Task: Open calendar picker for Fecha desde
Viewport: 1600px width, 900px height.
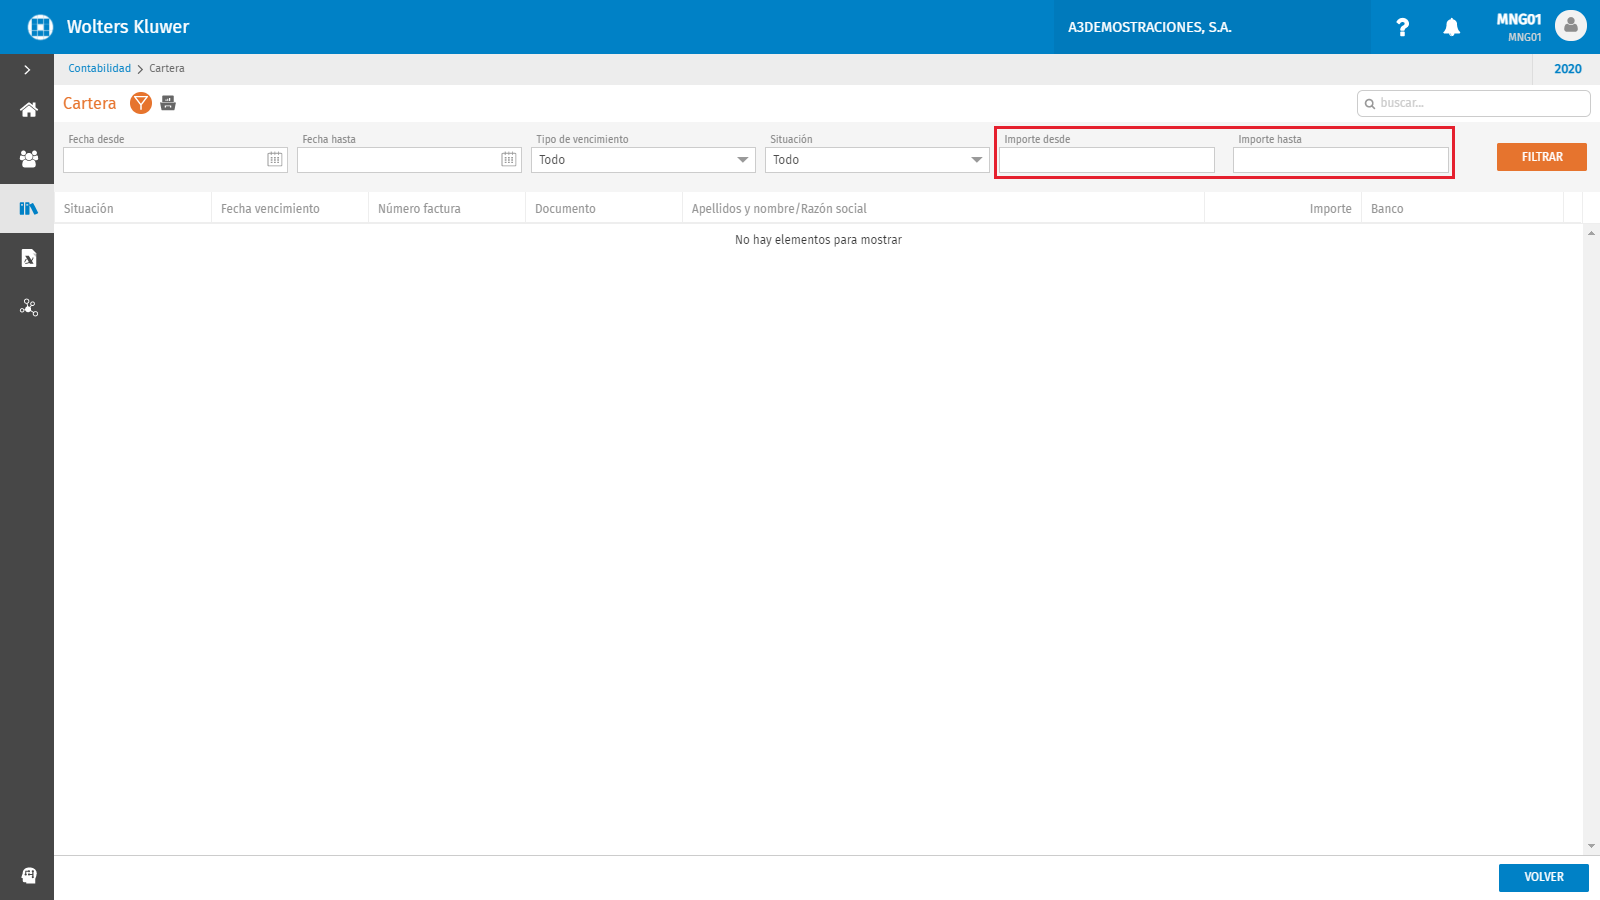Action: 275,159
